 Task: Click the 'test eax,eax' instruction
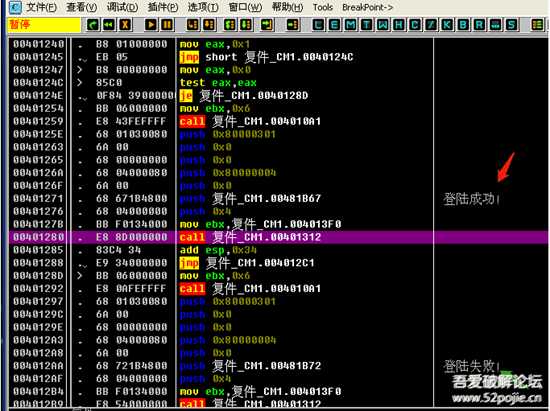218,83
